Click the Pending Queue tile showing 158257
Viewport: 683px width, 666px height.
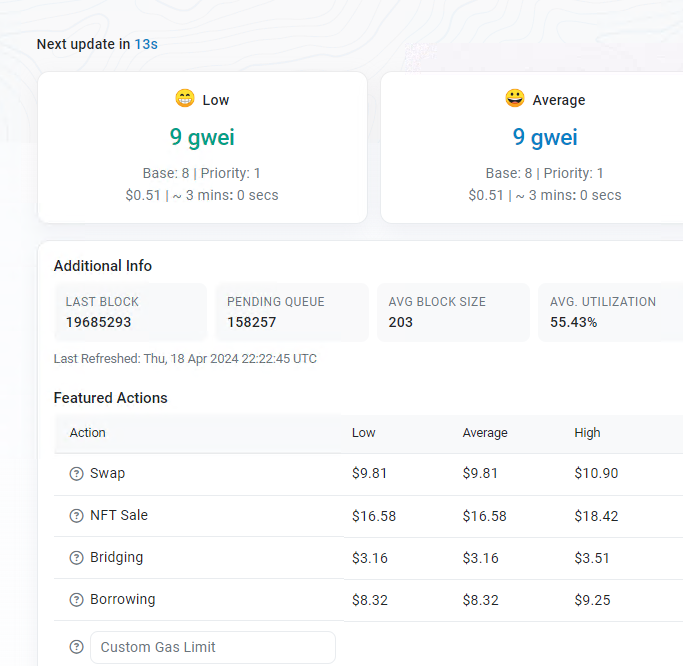pos(292,312)
